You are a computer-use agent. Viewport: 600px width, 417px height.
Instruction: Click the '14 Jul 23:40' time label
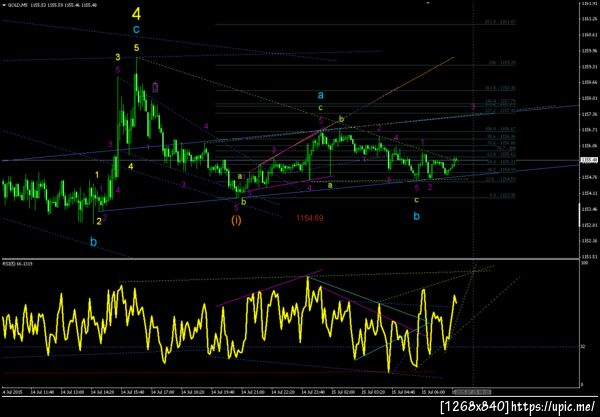click(313, 392)
